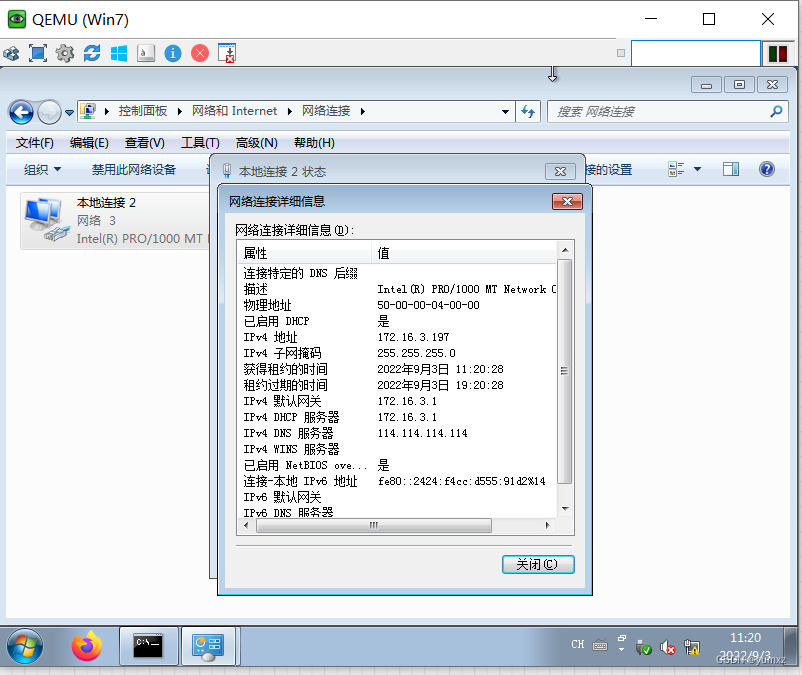Open the 工具(T) menu
The height and width of the screenshot is (675, 802).
(x=197, y=143)
